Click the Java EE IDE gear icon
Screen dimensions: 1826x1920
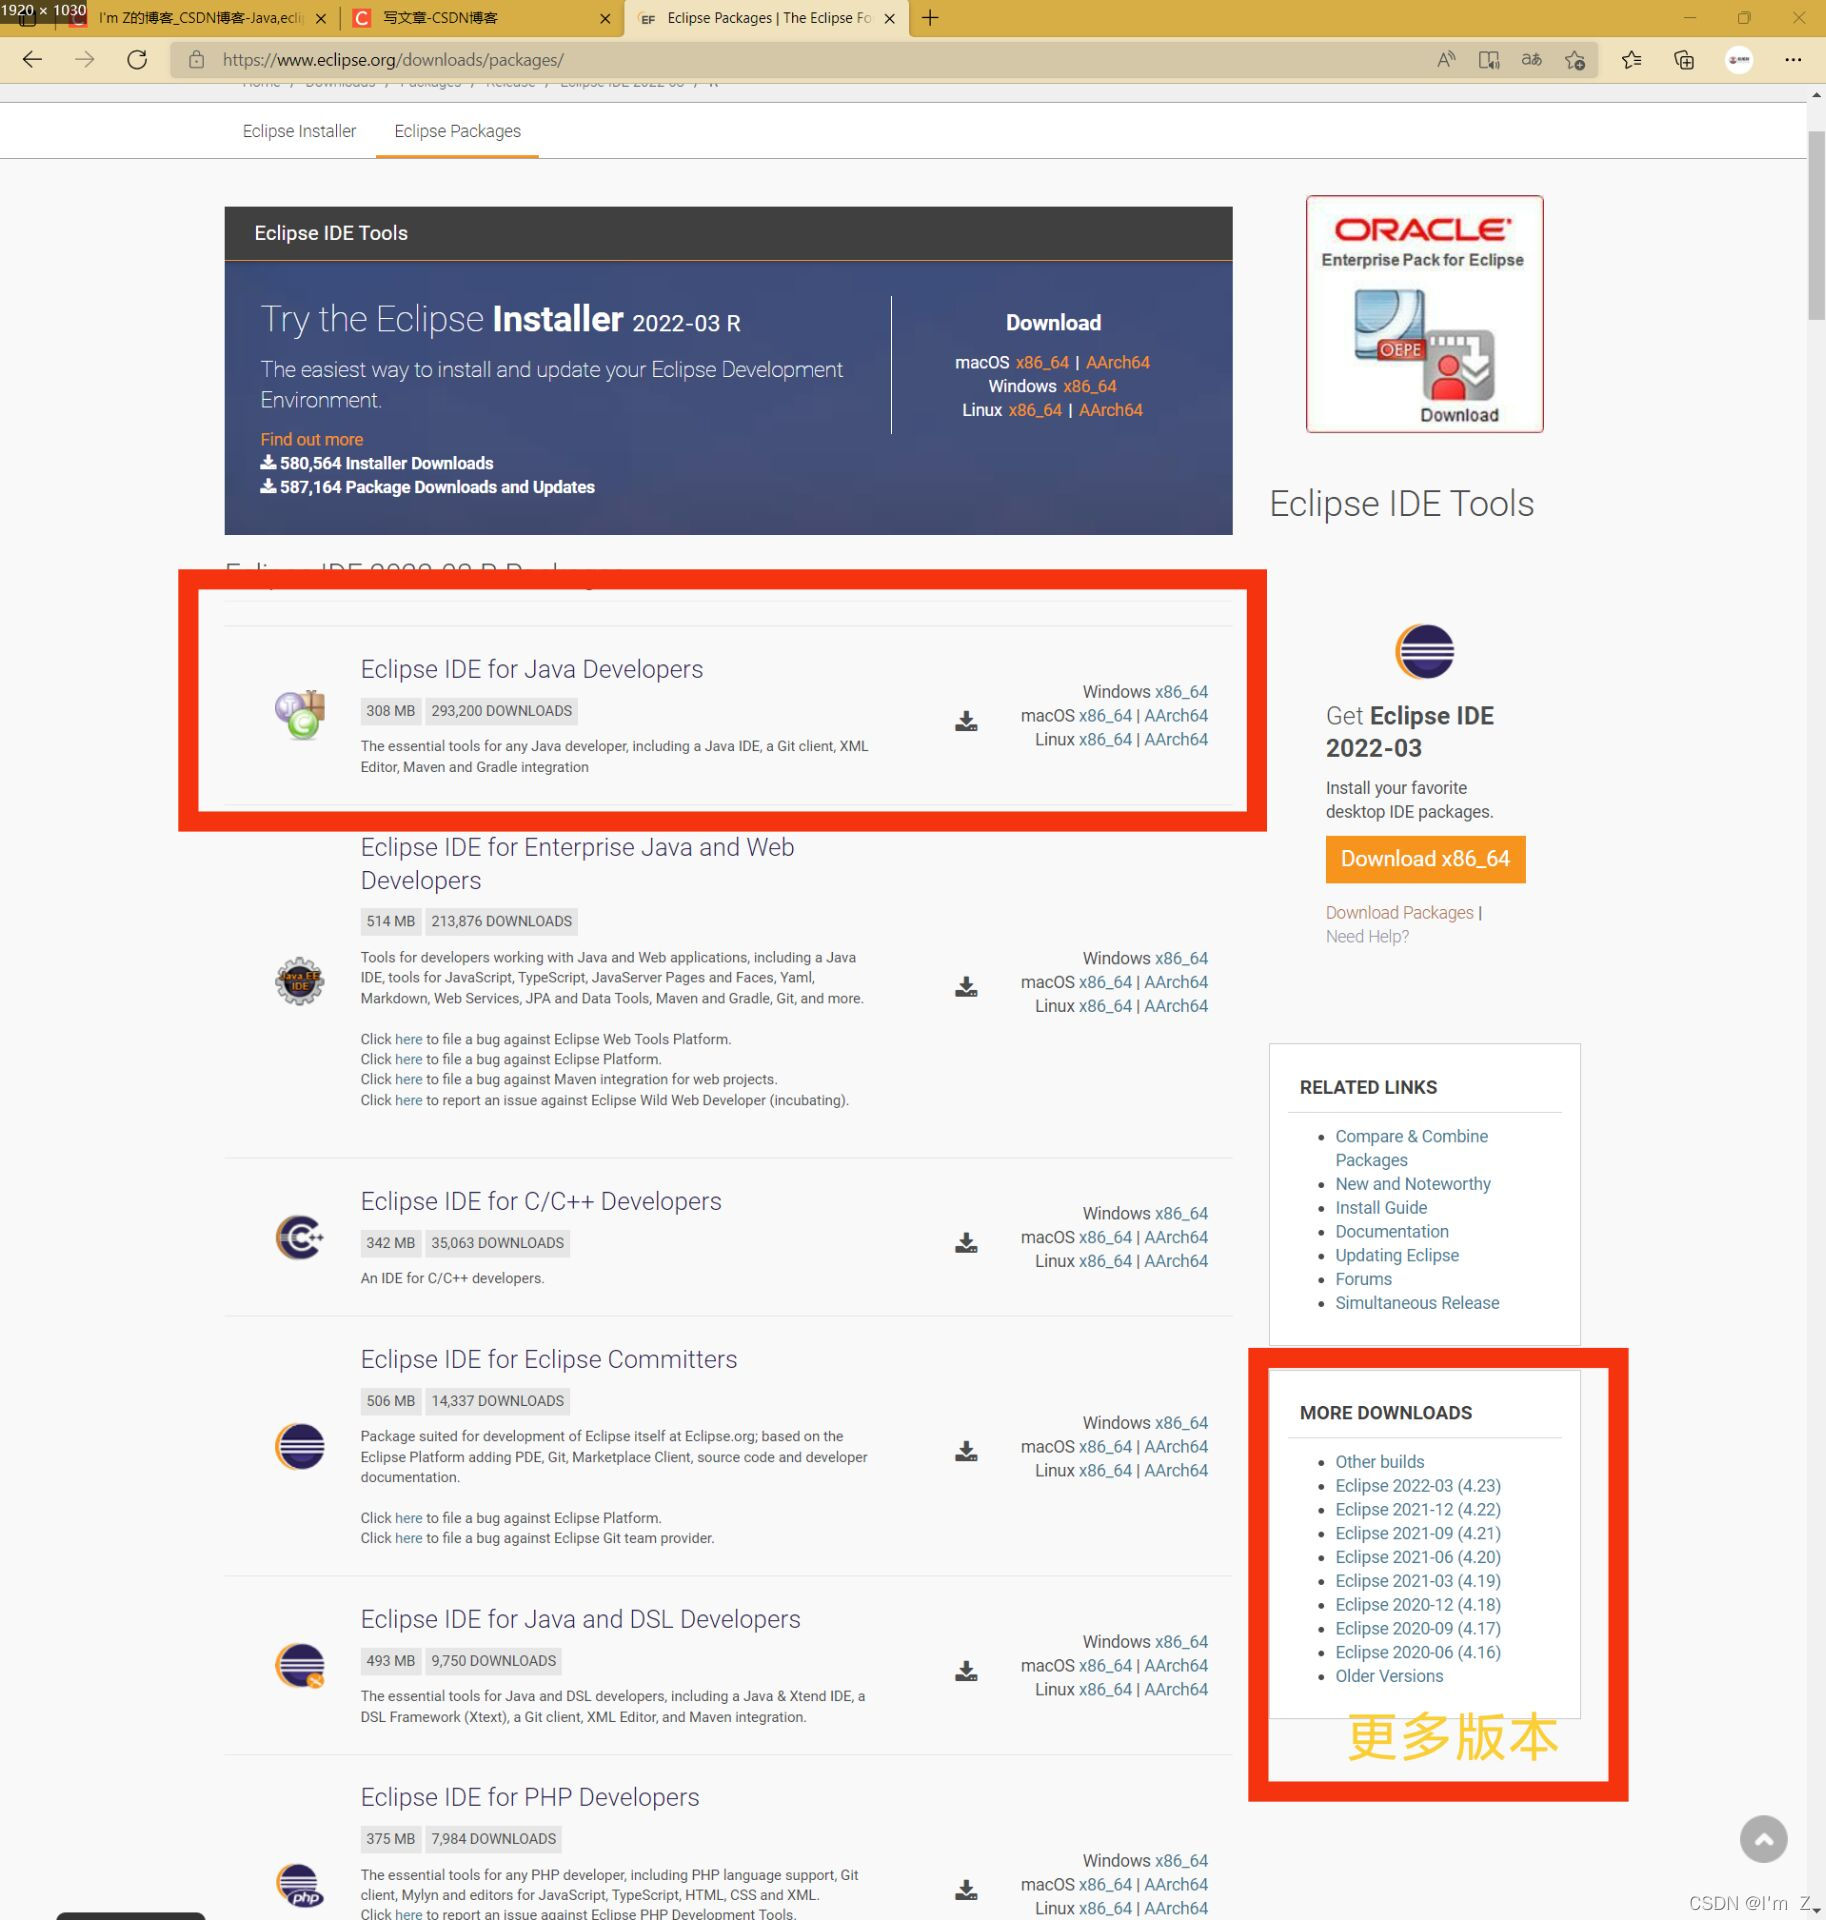click(300, 981)
